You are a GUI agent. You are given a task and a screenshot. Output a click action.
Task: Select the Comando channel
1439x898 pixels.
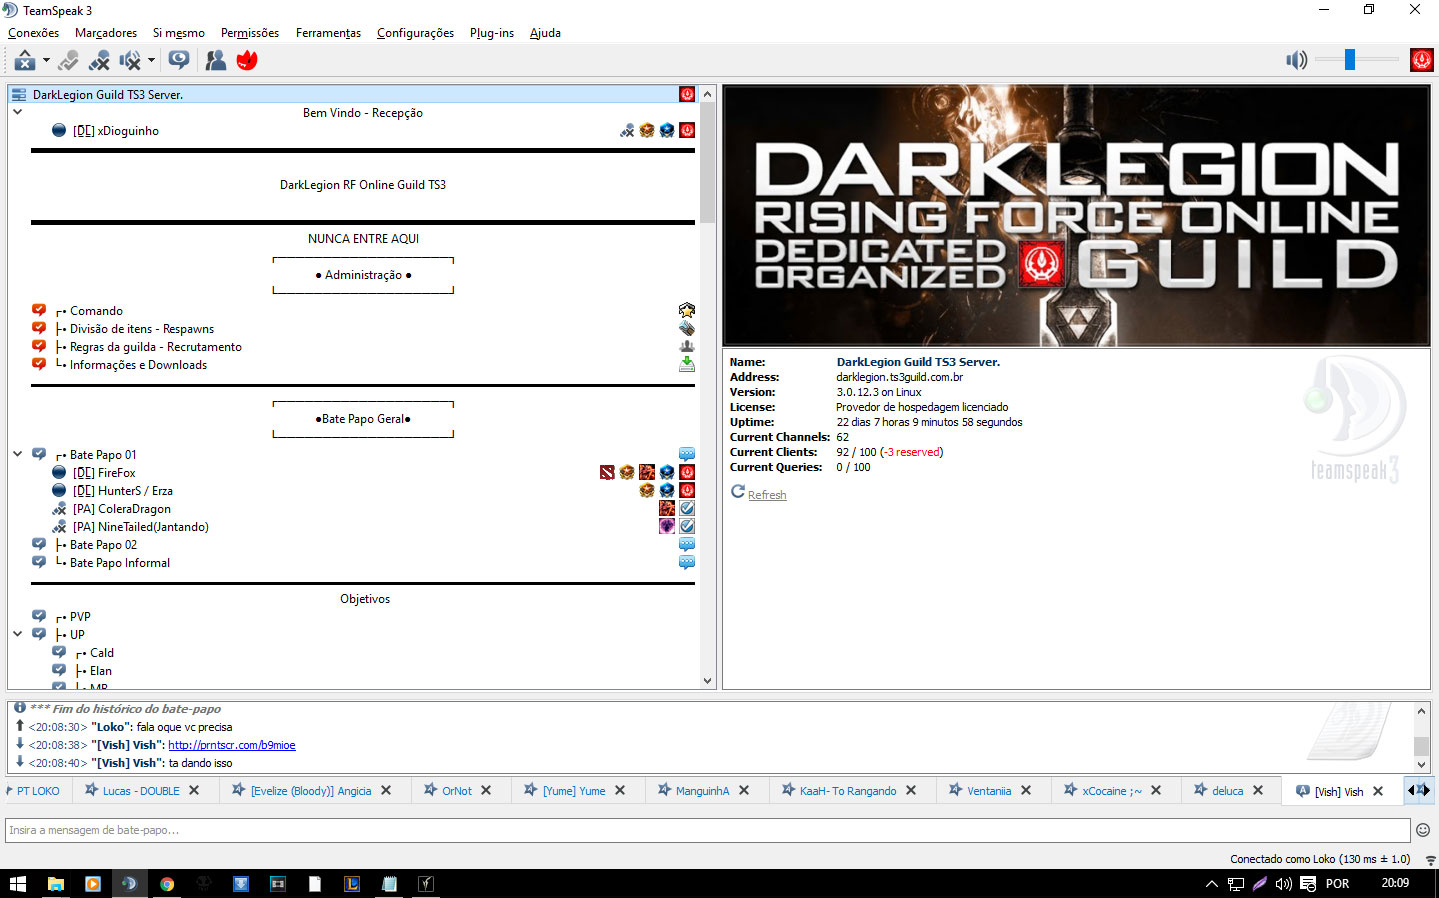[96, 311]
